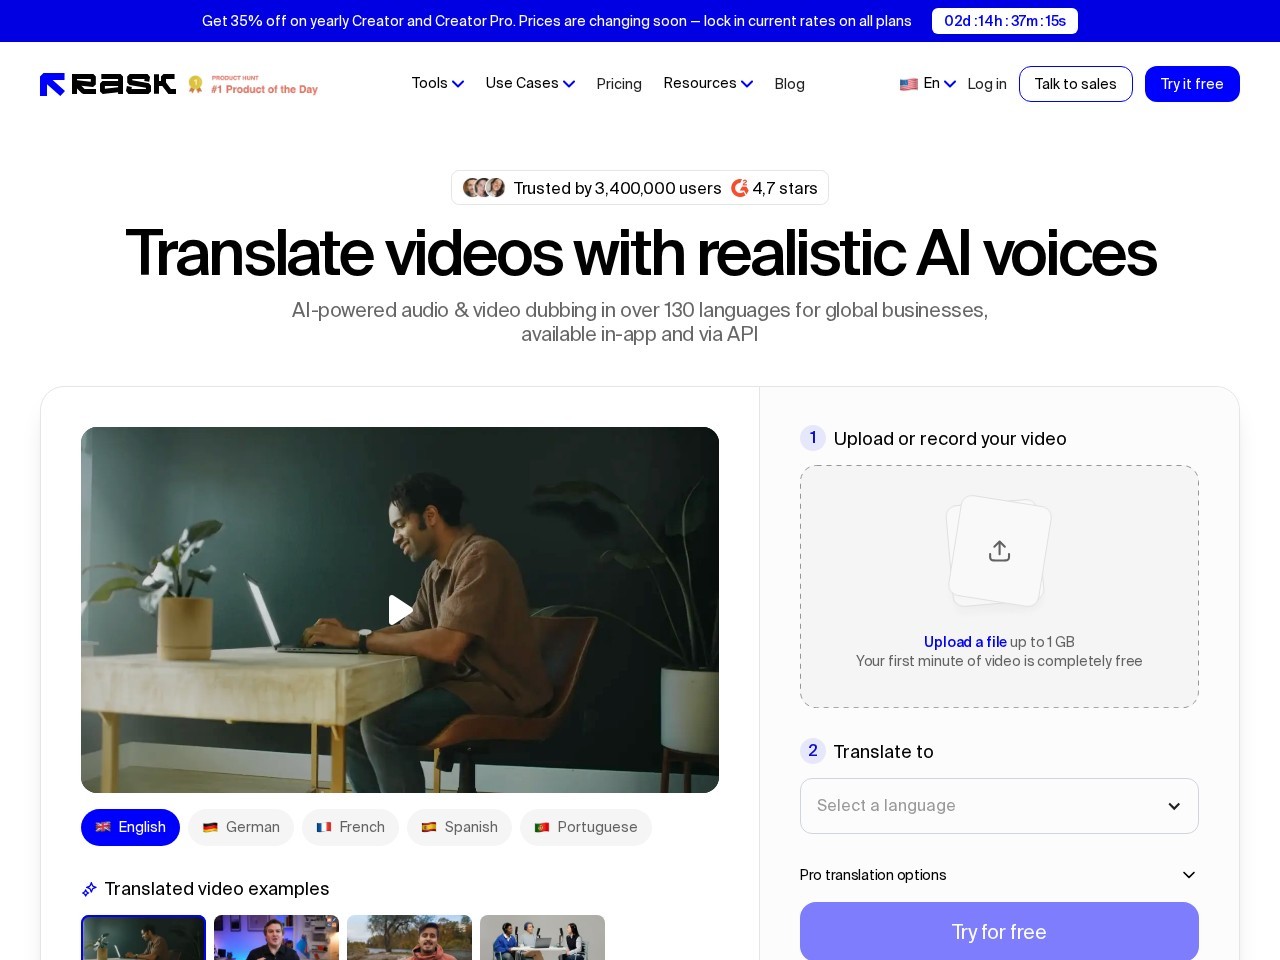
Task: Click the Talk to sales button
Action: tap(1075, 84)
